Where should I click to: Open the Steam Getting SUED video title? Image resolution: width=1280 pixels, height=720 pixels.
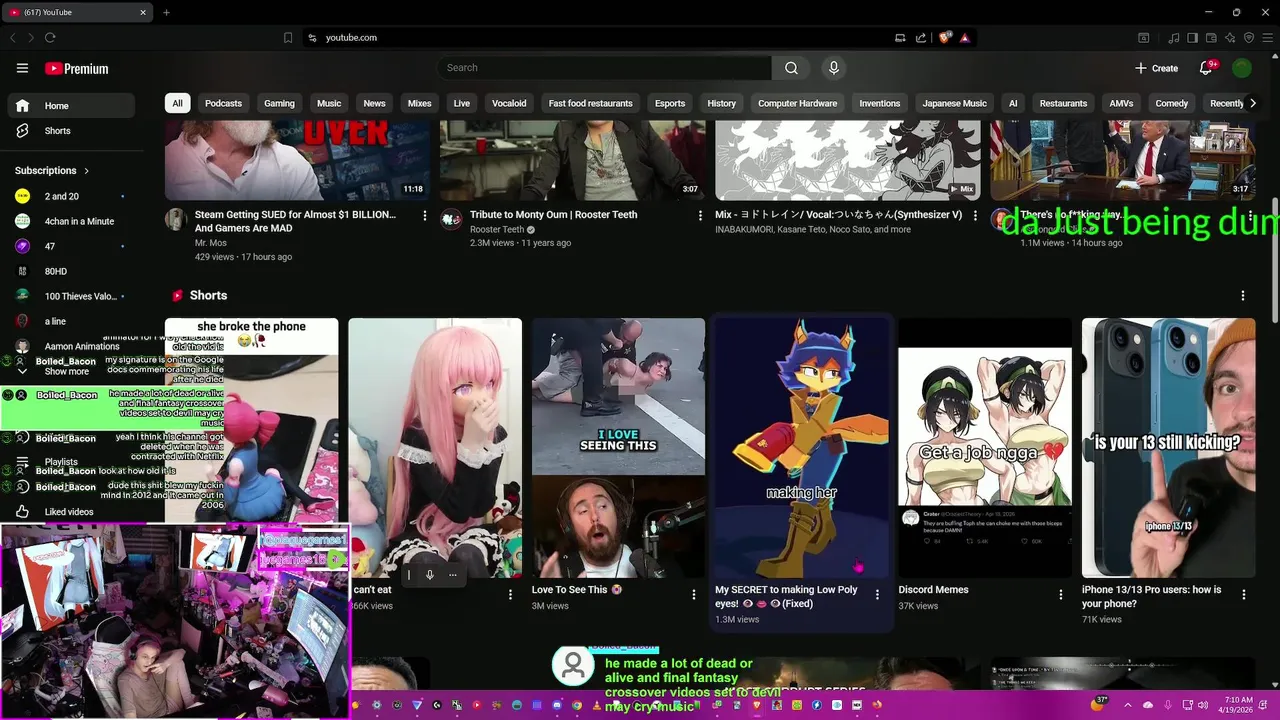295,221
